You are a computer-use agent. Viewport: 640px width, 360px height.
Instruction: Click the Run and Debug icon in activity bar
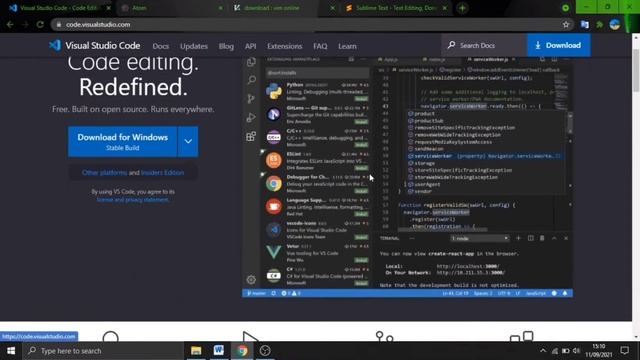coord(251,118)
